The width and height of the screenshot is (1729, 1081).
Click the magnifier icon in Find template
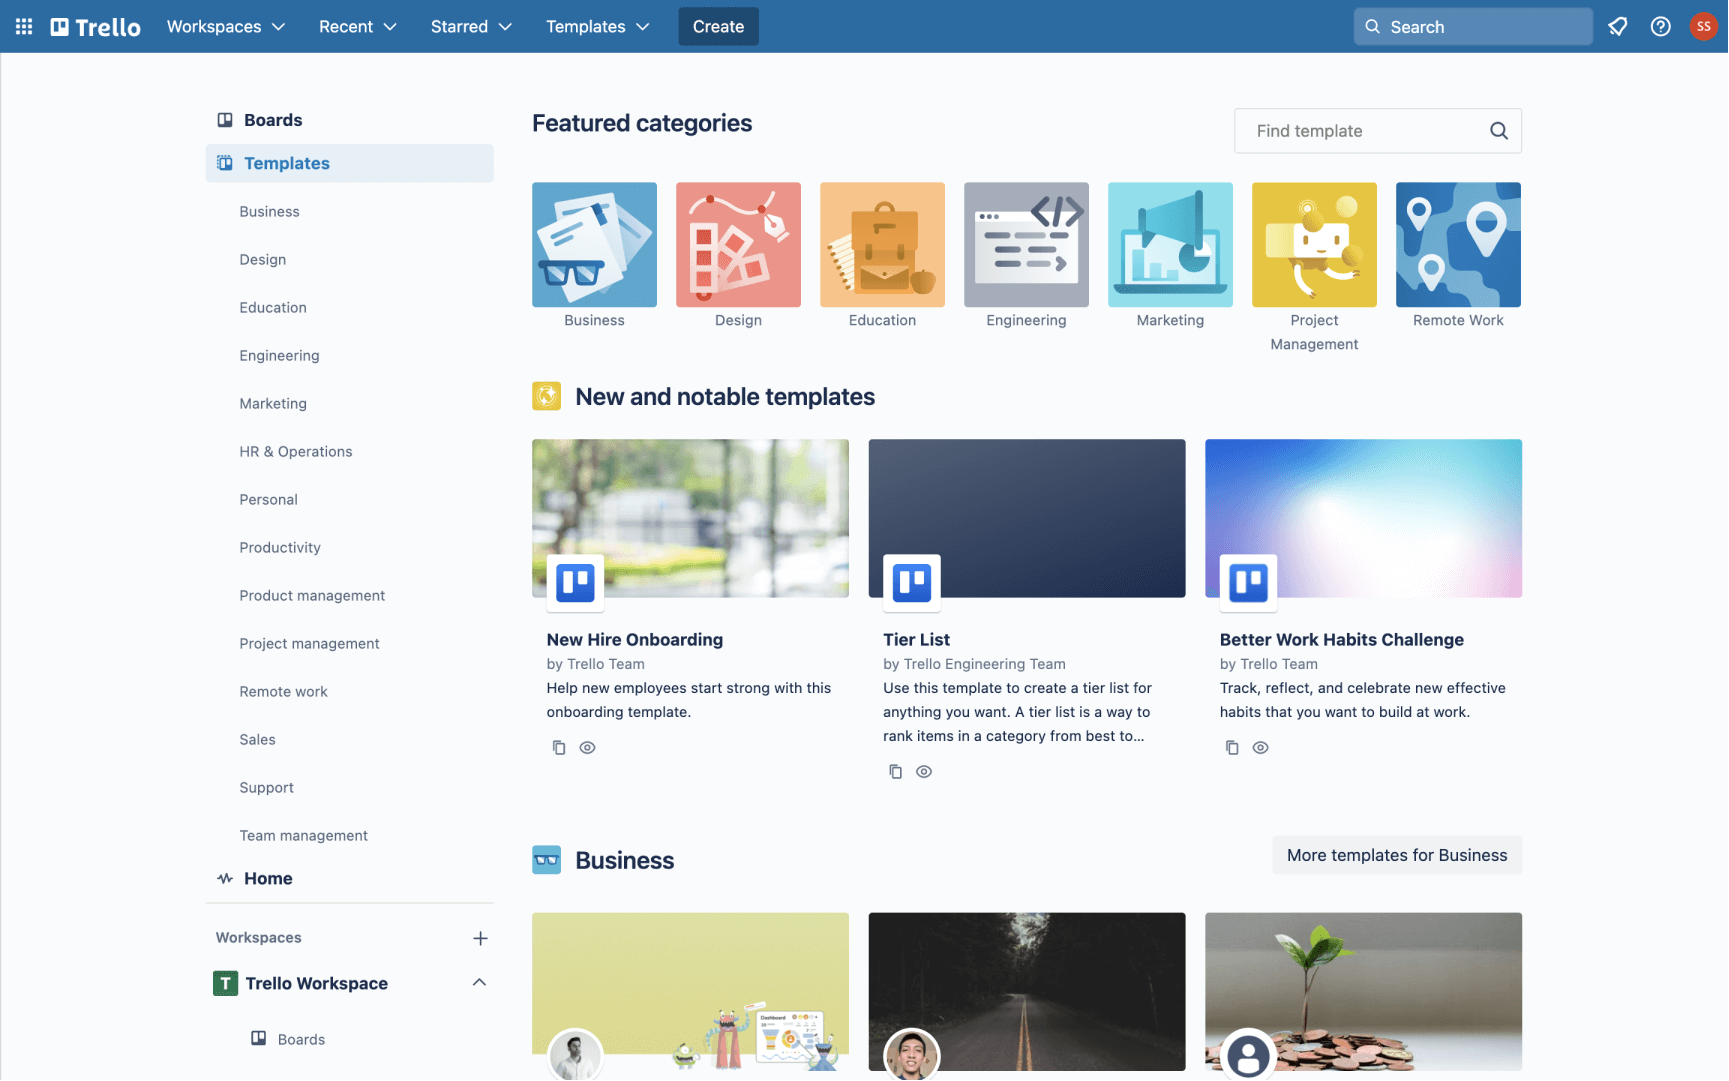click(x=1498, y=131)
